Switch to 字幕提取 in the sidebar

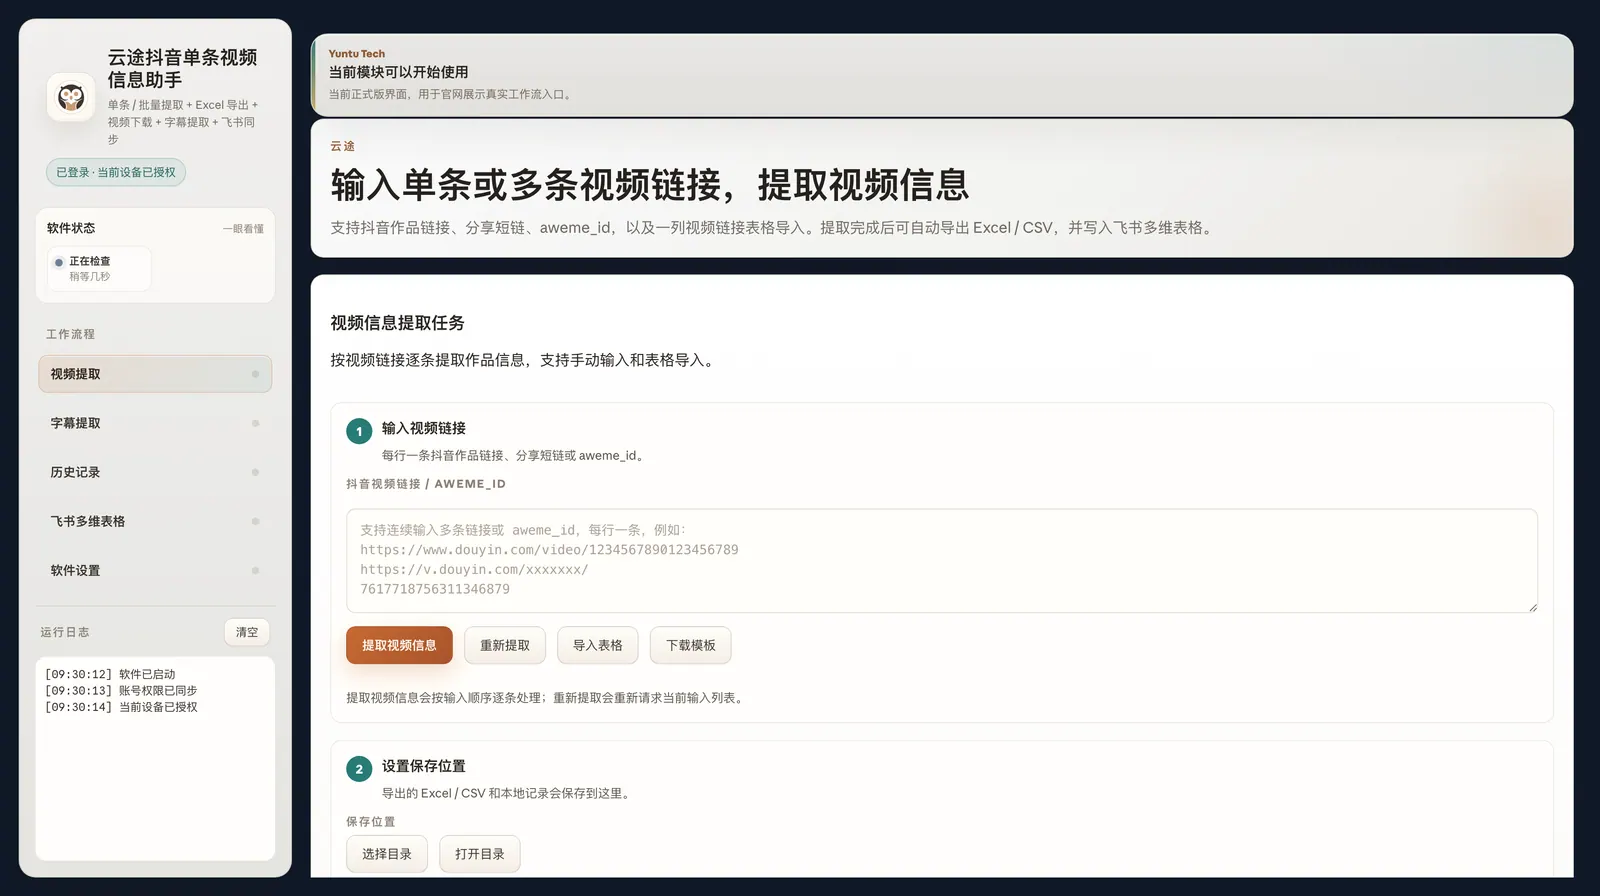tap(155, 423)
